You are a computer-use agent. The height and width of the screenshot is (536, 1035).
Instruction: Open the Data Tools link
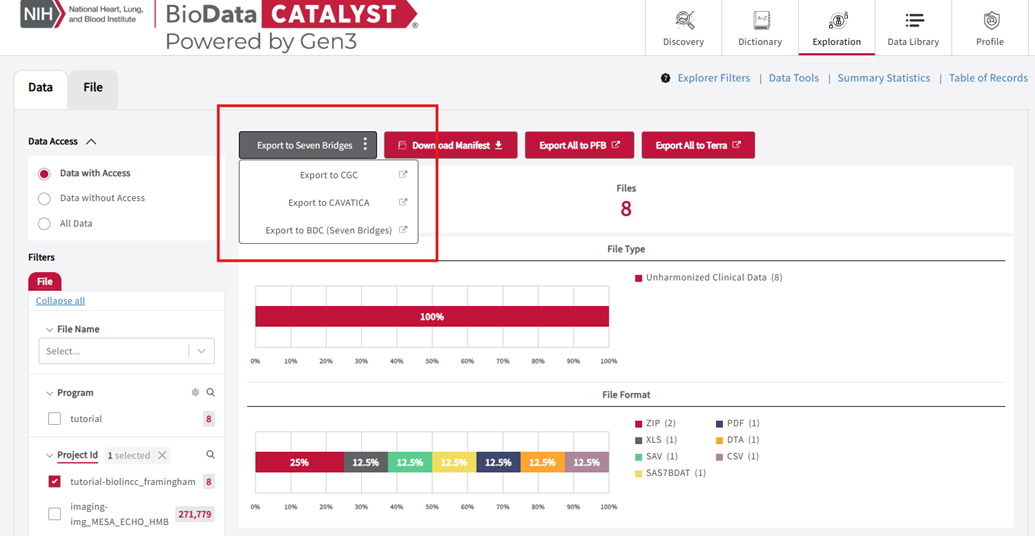[794, 78]
